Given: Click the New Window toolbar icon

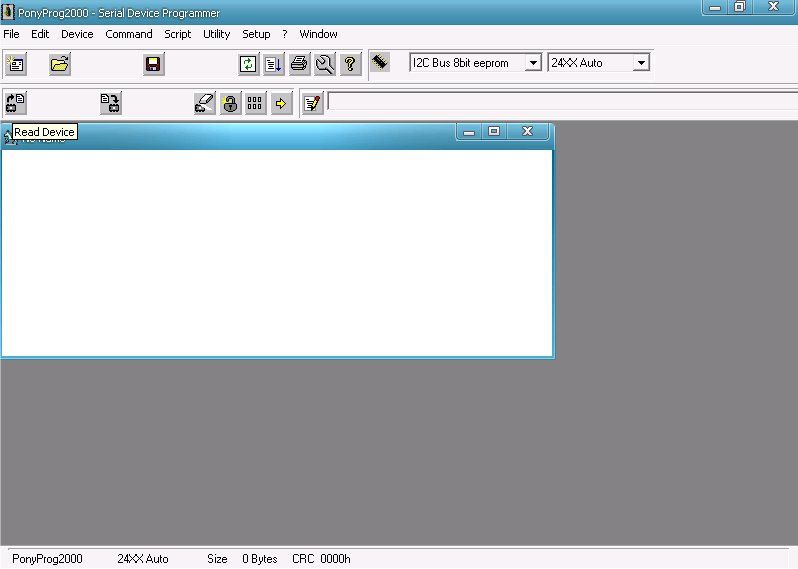Looking at the screenshot, I should (x=16, y=64).
